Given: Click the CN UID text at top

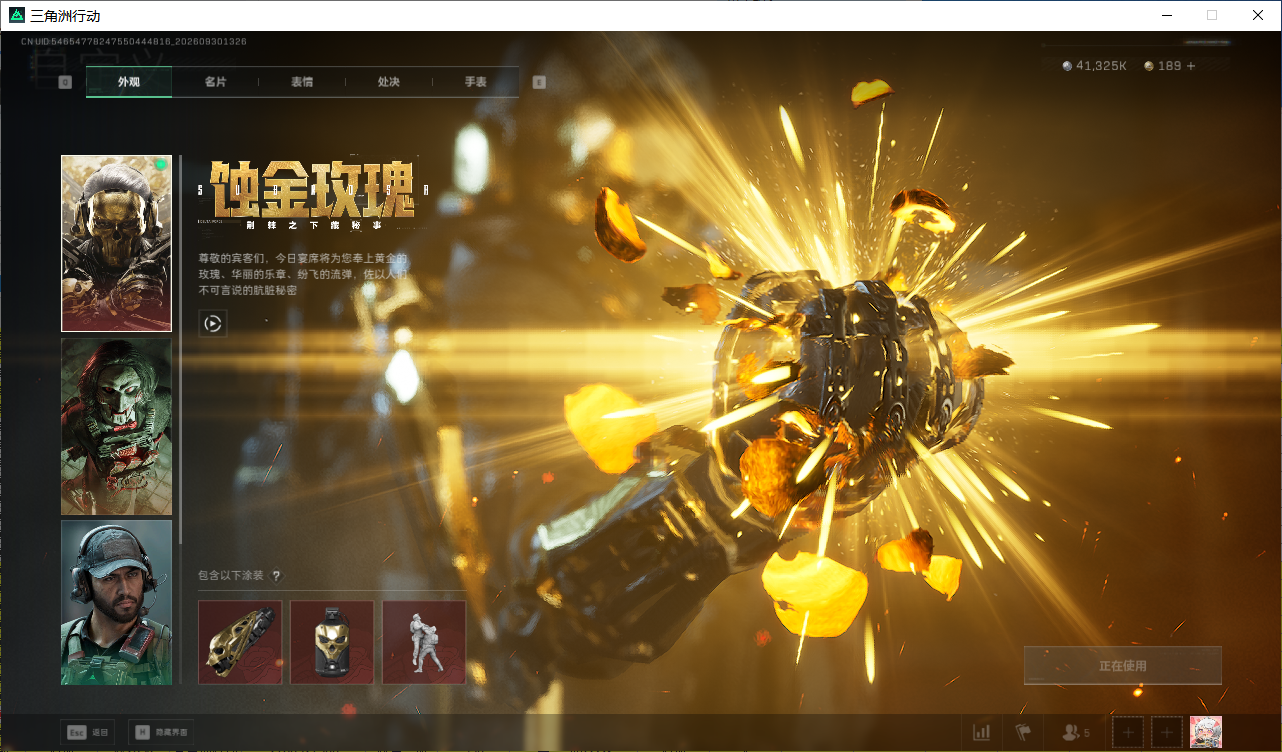Looking at the screenshot, I should click(x=134, y=42).
